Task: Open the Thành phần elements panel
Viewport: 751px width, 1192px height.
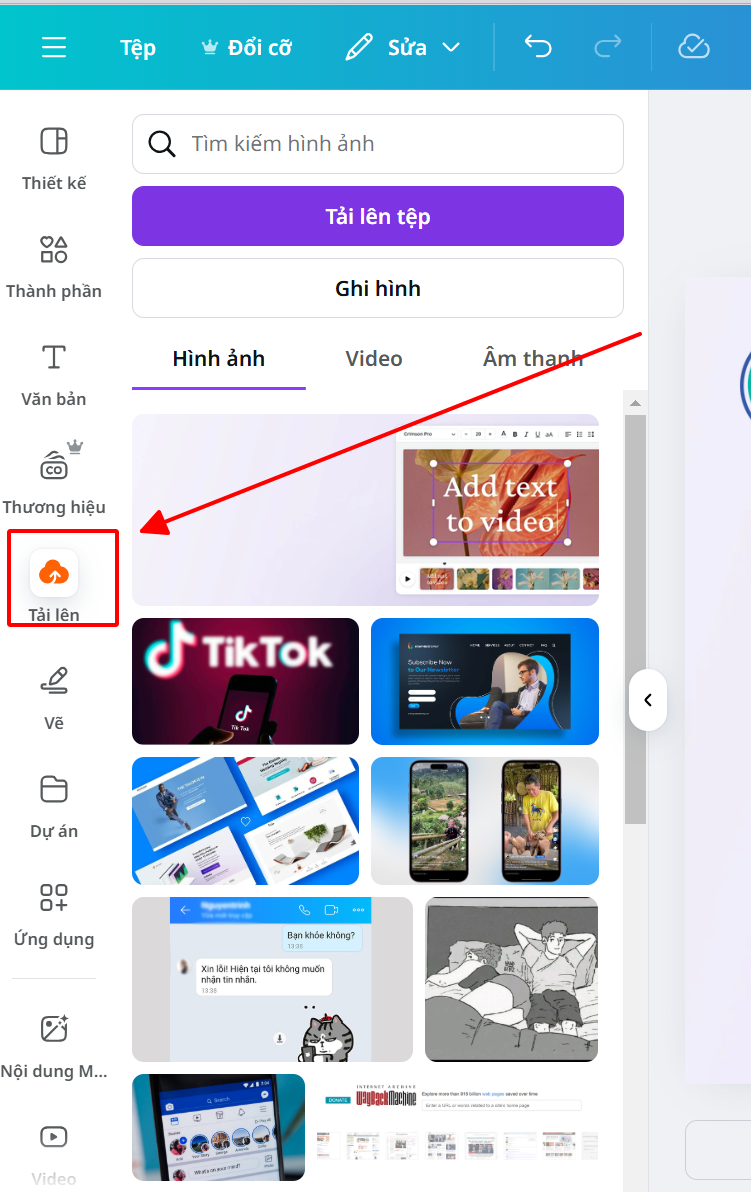Action: tap(54, 267)
